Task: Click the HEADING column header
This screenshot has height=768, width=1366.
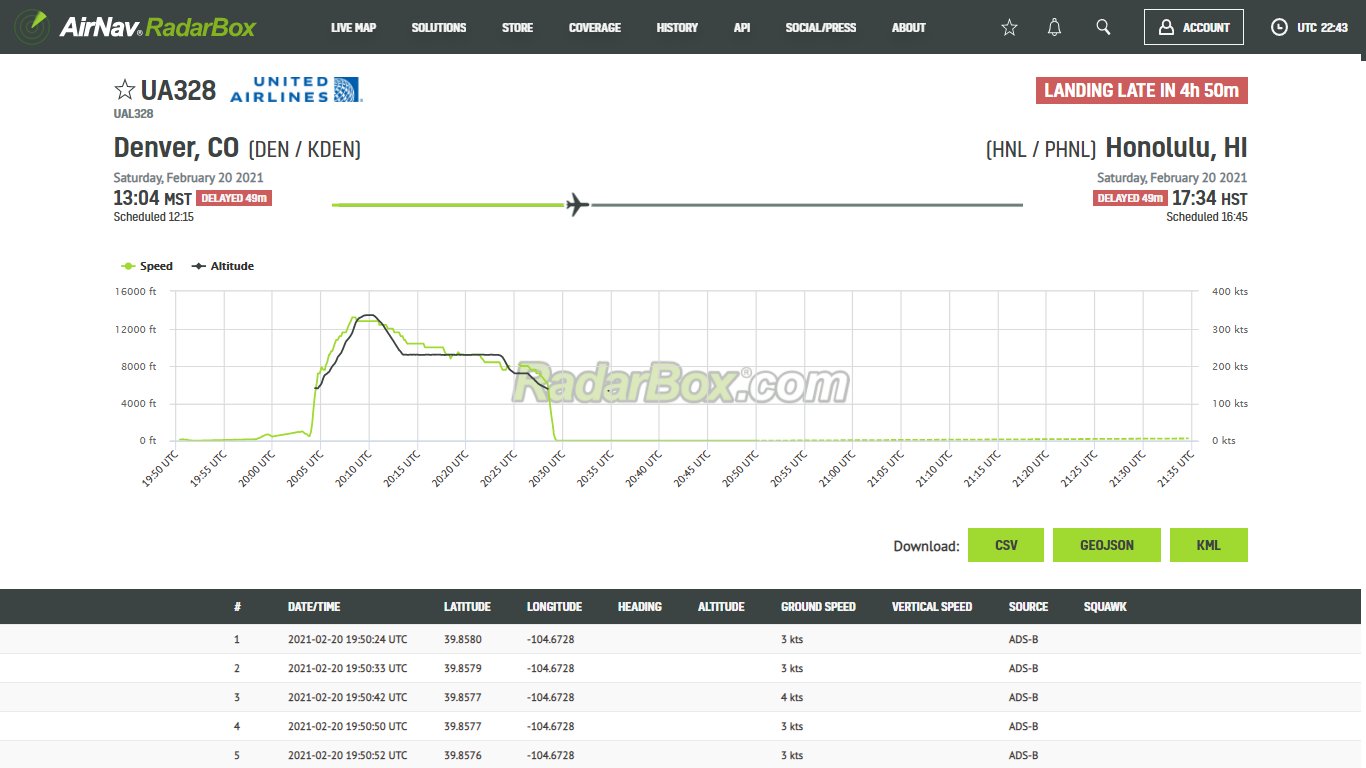Action: click(640, 607)
